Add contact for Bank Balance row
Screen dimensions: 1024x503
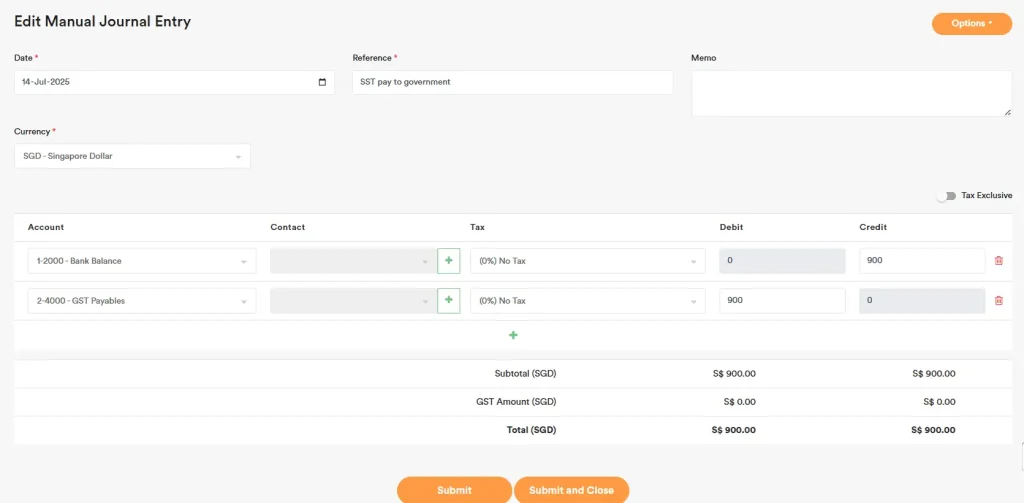pyautogui.click(x=448, y=261)
